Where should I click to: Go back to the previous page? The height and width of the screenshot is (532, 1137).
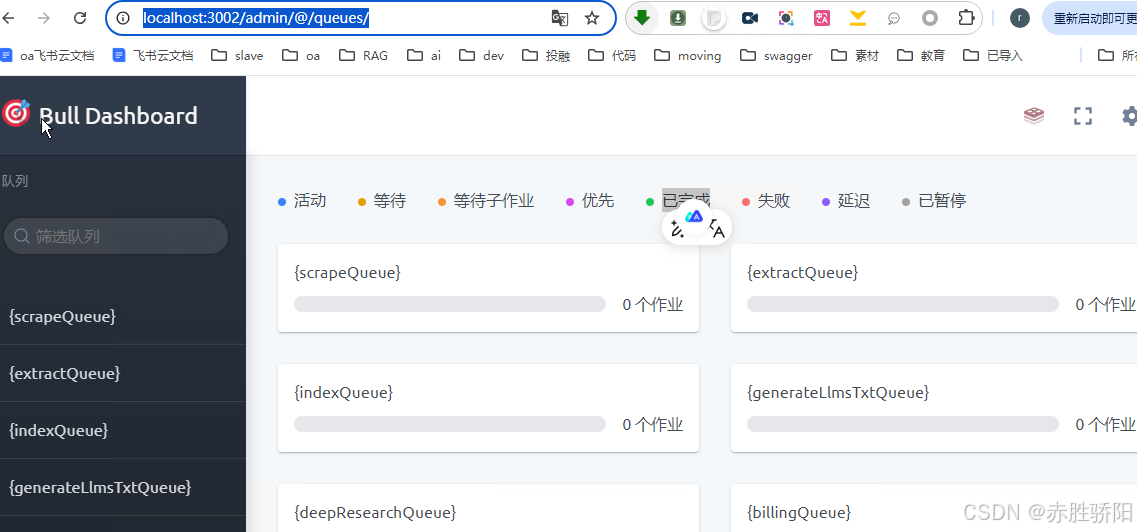[x=9, y=18]
